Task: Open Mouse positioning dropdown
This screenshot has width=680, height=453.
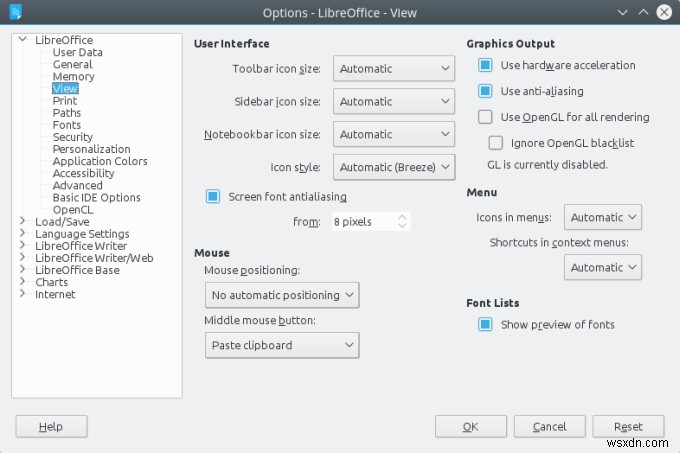Action: click(x=281, y=295)
